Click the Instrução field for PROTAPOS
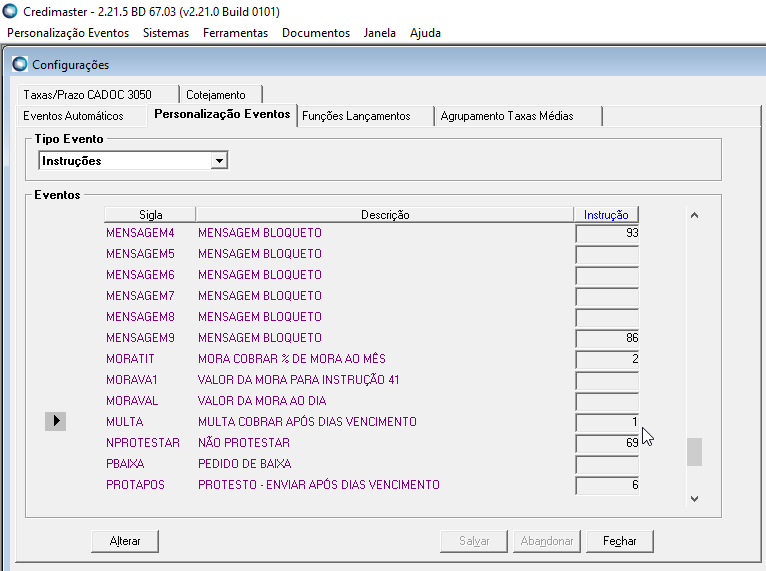 pos(607,485)
